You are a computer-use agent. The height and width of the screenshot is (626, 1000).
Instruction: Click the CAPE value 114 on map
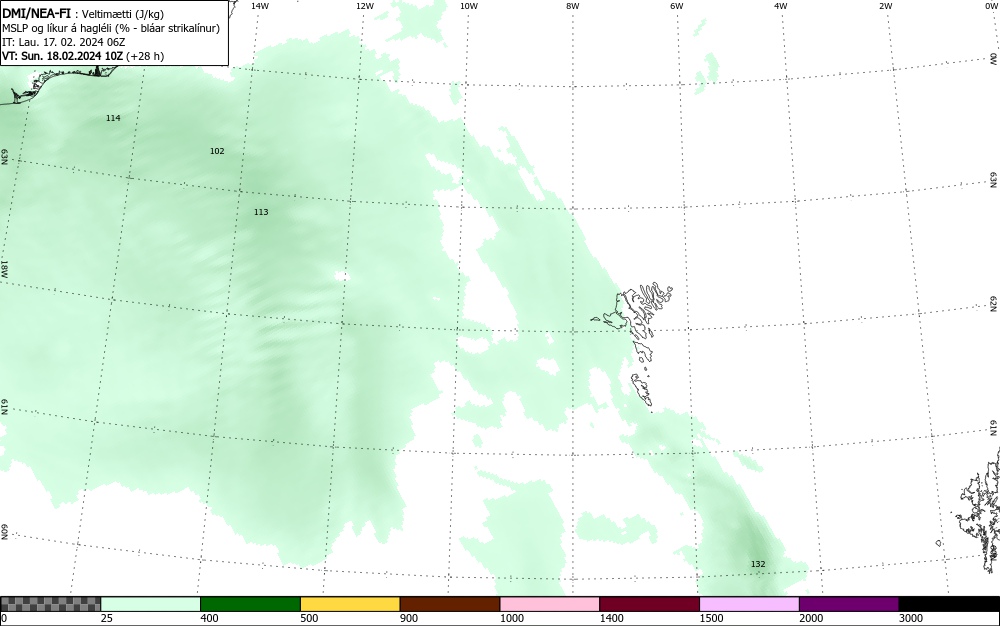coord(113,118)
